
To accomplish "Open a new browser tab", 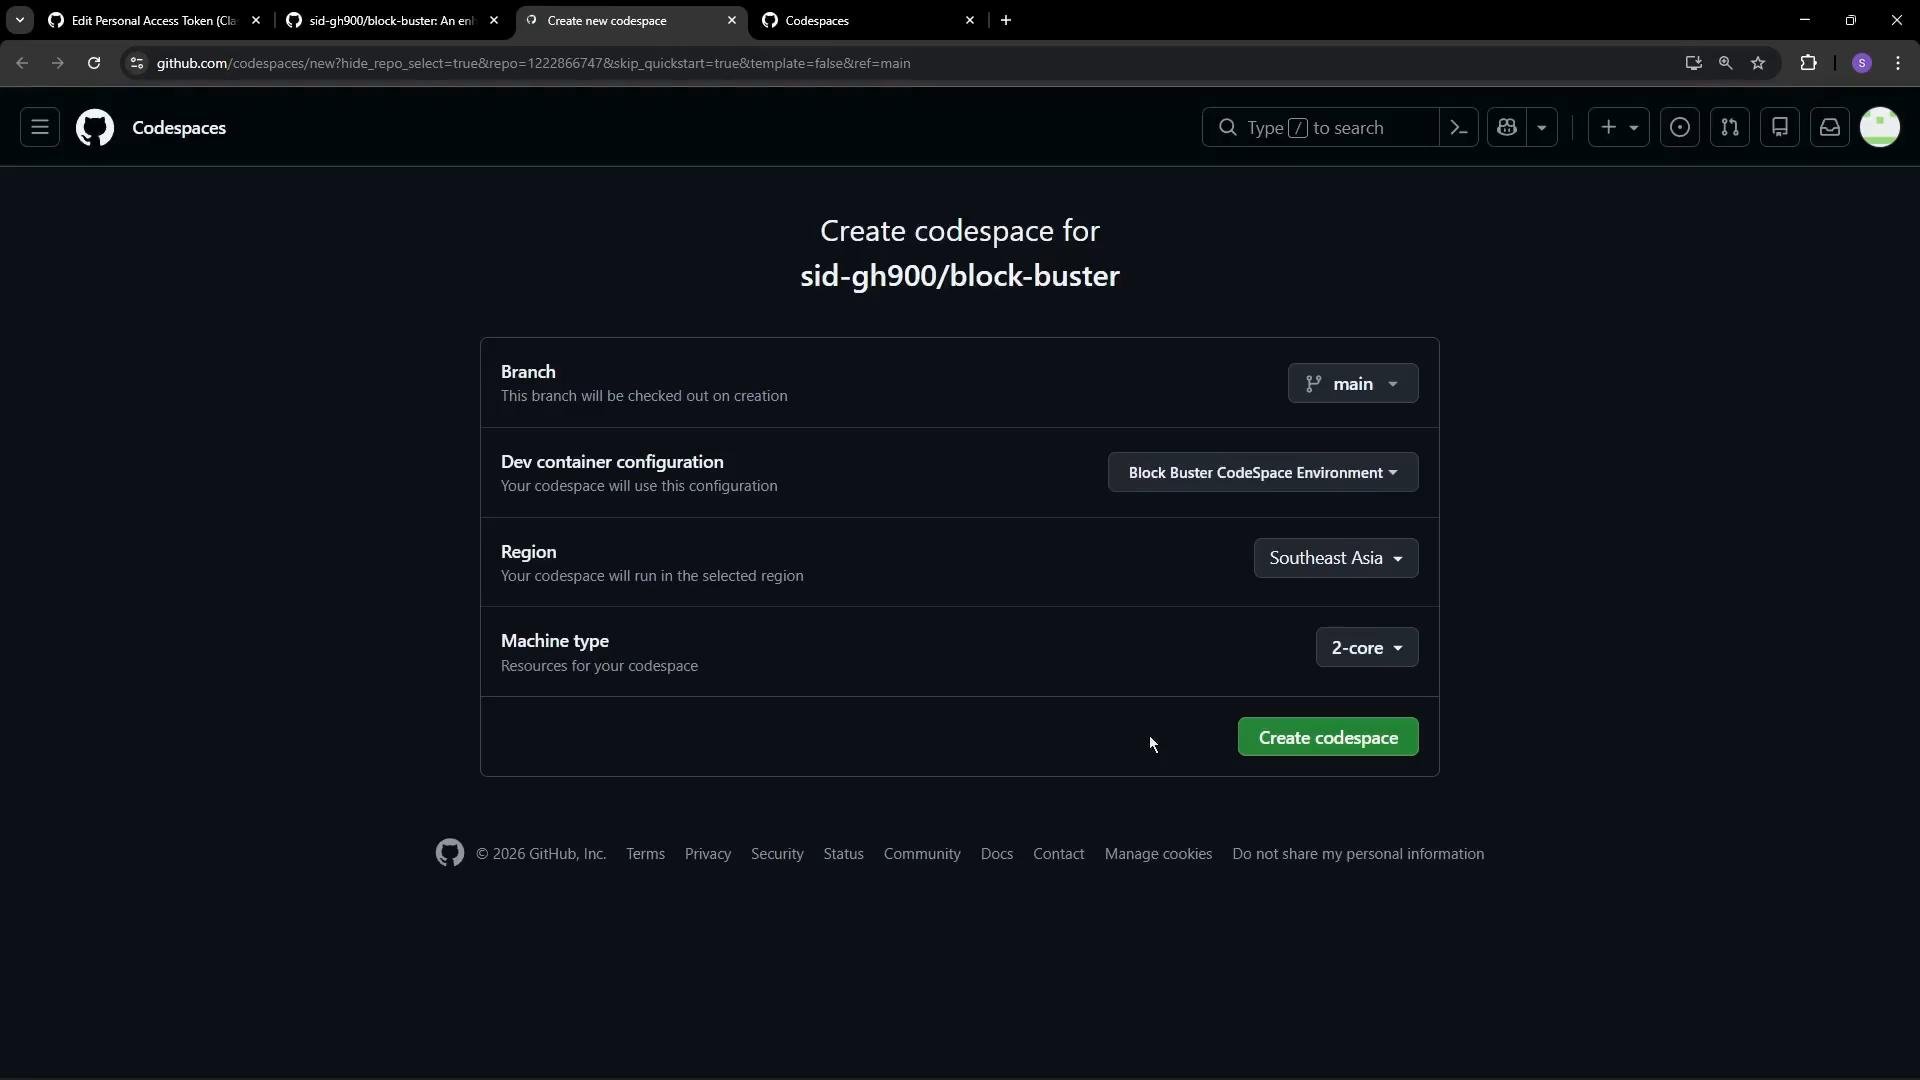I will (1006, 20).
